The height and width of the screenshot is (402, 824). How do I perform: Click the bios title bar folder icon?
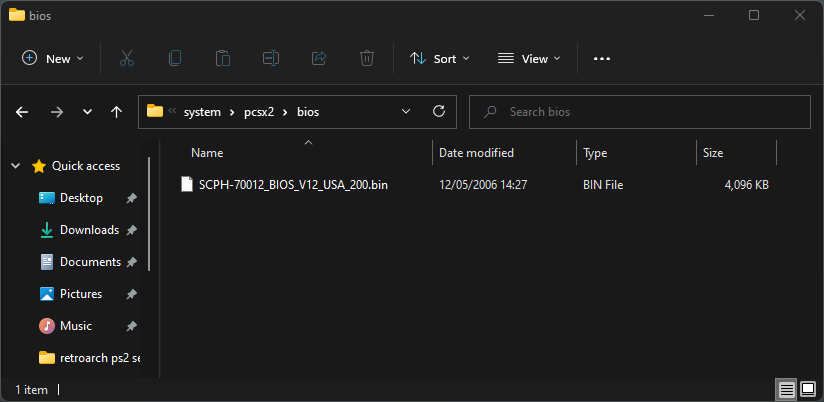pyautogui.click(x=17, y=15)
